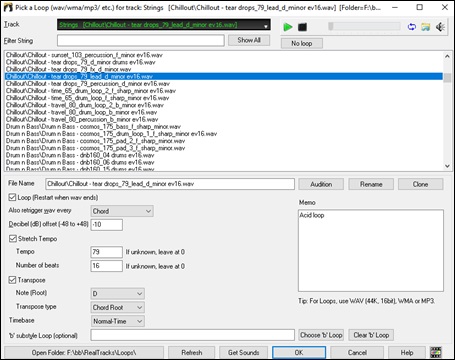Click the Band-in-a-Box title bar icon

[8, 7]
